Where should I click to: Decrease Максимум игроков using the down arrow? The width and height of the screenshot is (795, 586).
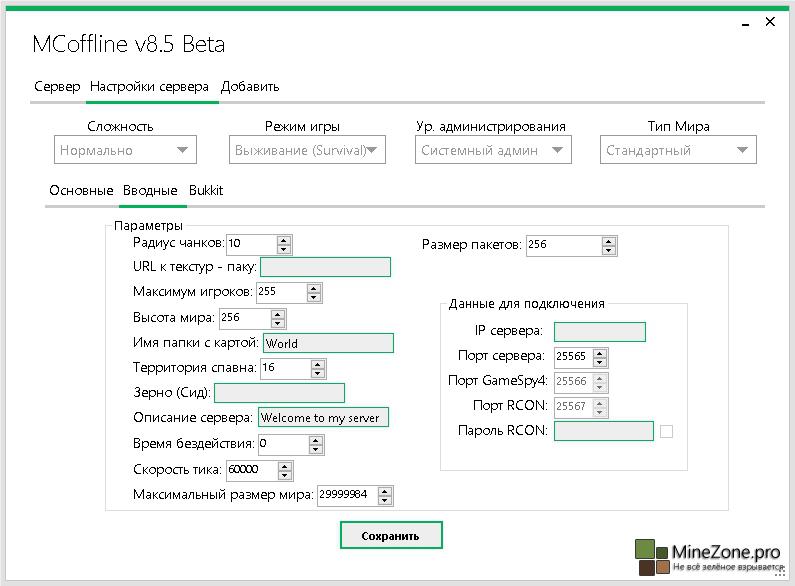[314, 297]
